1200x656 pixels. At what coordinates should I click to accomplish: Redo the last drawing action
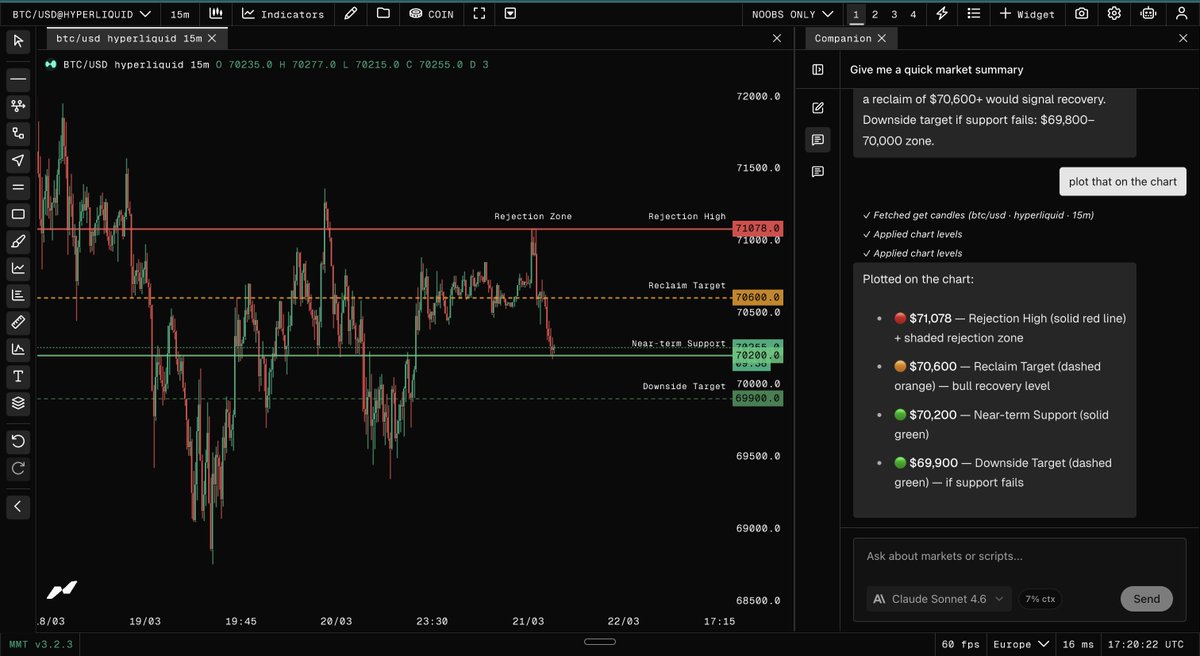[x=18, y=468]
